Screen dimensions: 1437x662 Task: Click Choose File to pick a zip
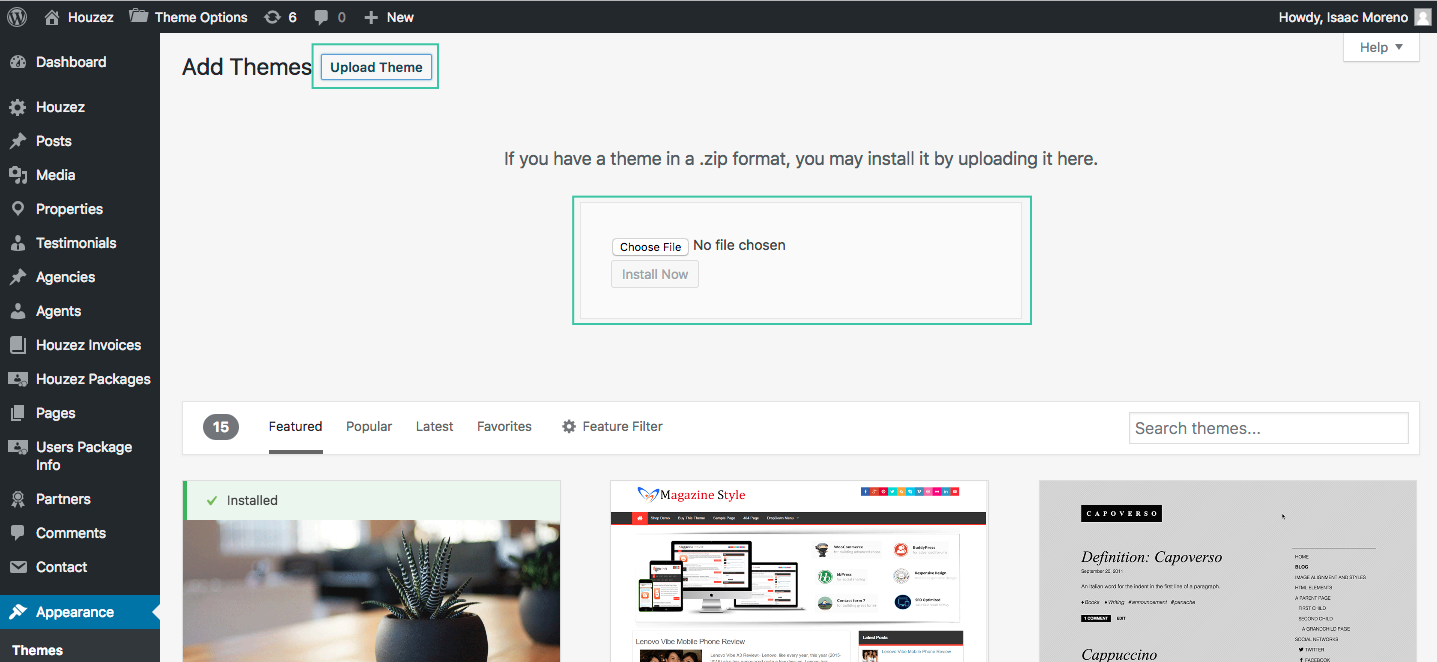click(x=650, y=246)
